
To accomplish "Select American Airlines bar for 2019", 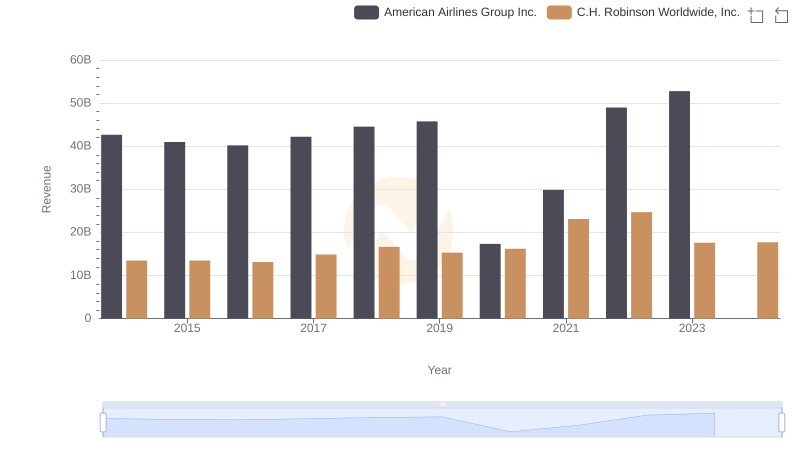I will [427, 220].
